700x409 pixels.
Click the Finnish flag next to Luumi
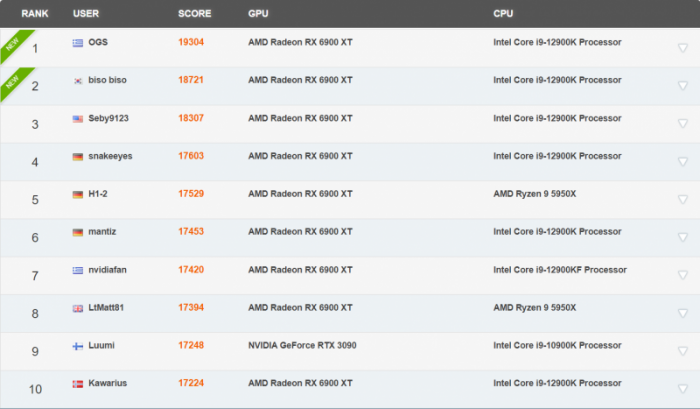point(78,346)
